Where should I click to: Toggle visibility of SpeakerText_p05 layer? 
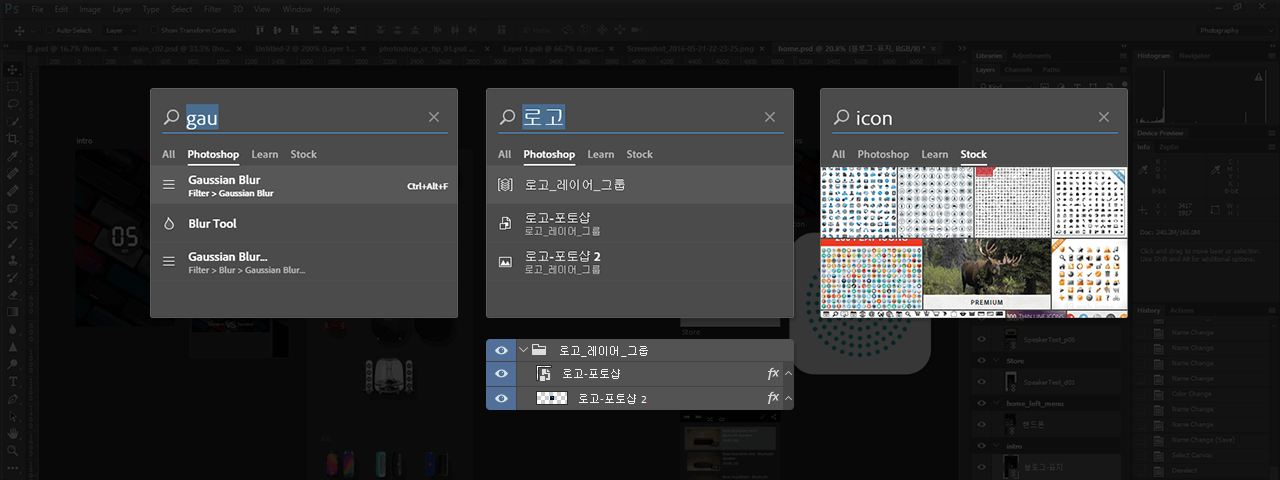[981, 340]
